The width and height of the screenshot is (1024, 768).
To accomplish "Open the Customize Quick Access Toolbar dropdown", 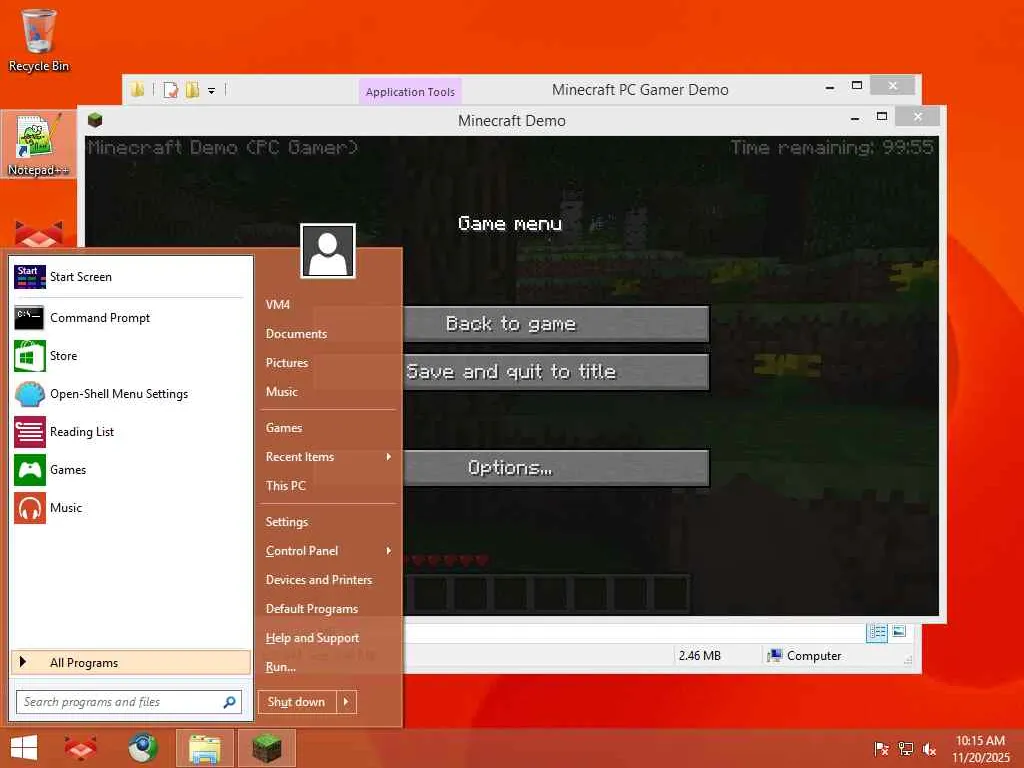I will click(x=212, y=91).
